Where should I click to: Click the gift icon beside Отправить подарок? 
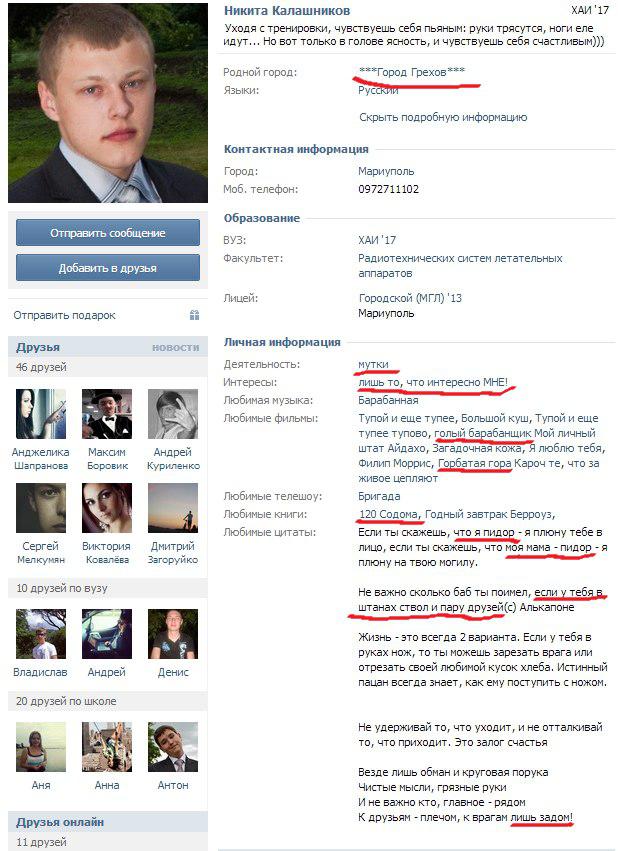pos(194,315)
